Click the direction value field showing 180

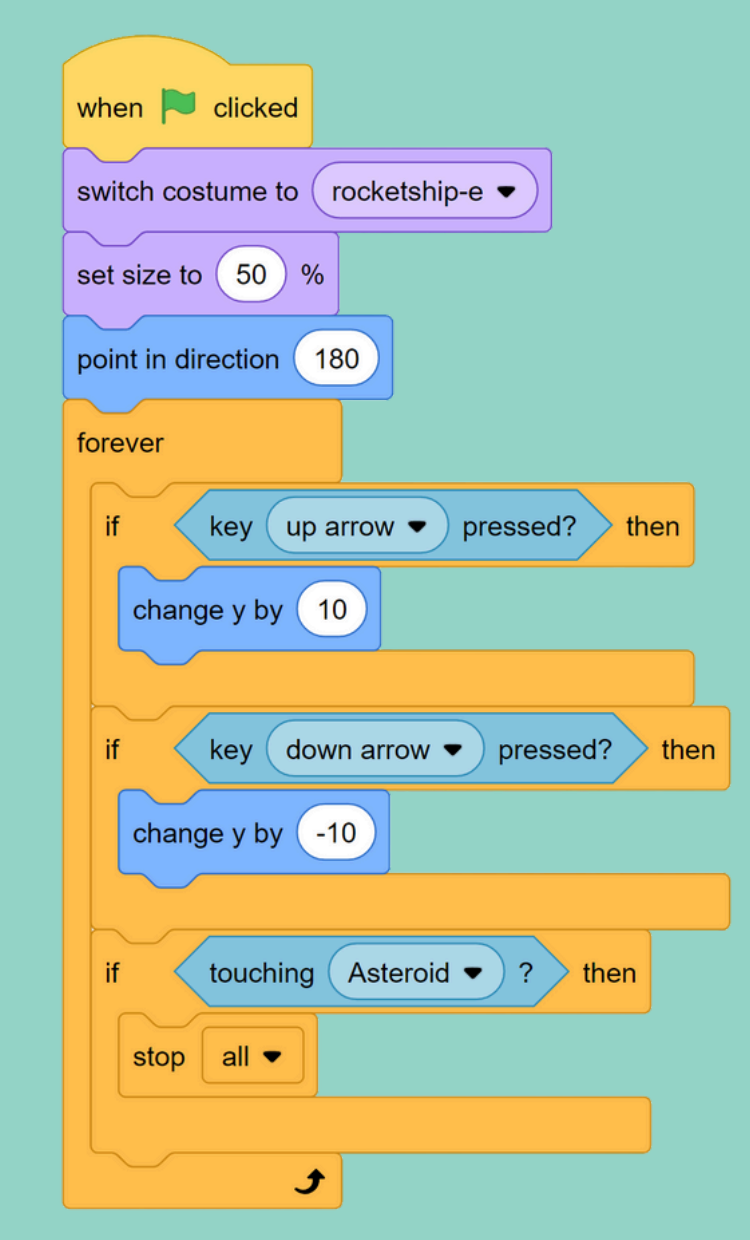336,359
